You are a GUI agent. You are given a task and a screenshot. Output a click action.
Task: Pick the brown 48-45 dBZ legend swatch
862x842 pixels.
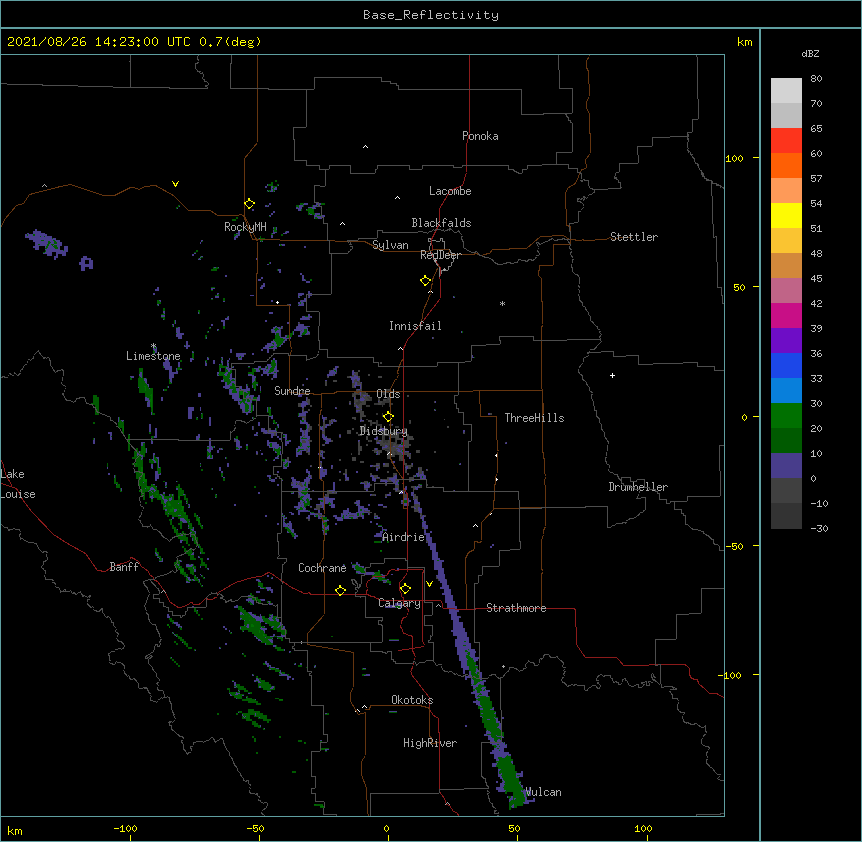click(x=786, y=265)
